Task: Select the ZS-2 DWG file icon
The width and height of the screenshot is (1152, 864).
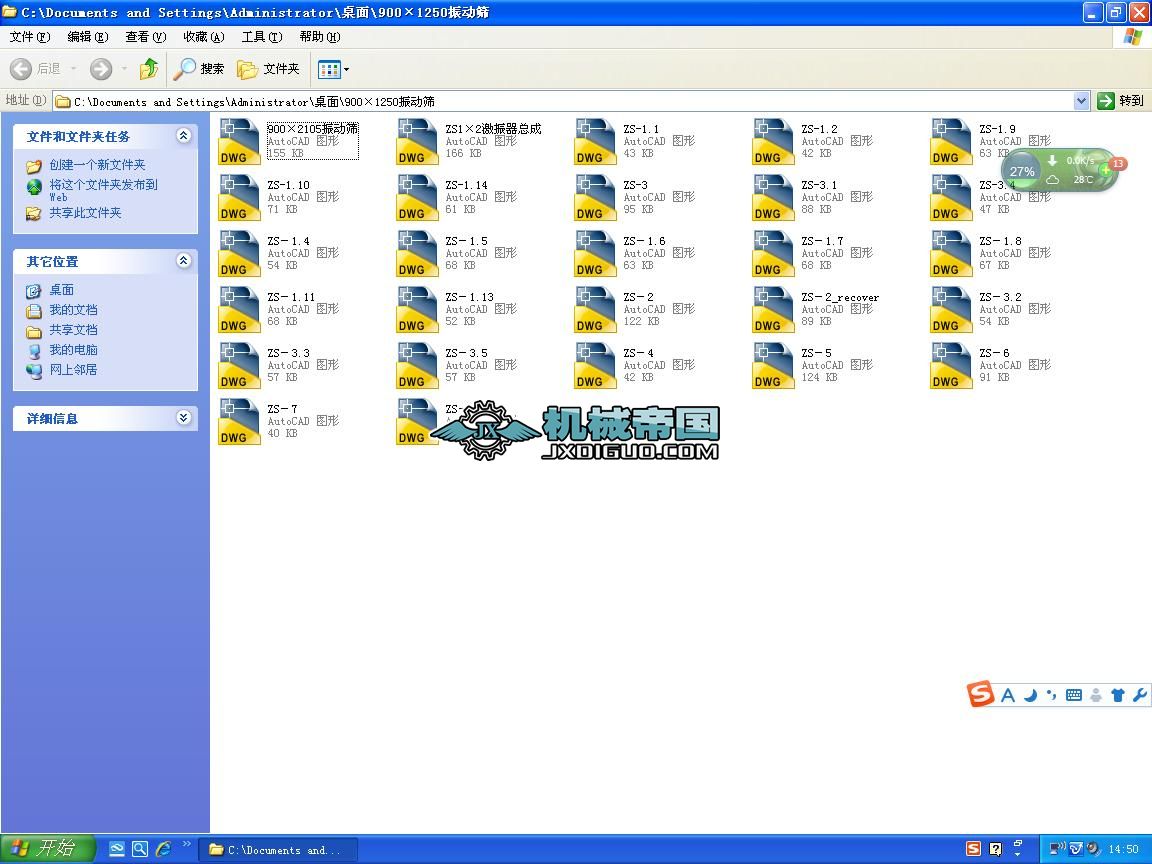Action: tap(595, 309)
